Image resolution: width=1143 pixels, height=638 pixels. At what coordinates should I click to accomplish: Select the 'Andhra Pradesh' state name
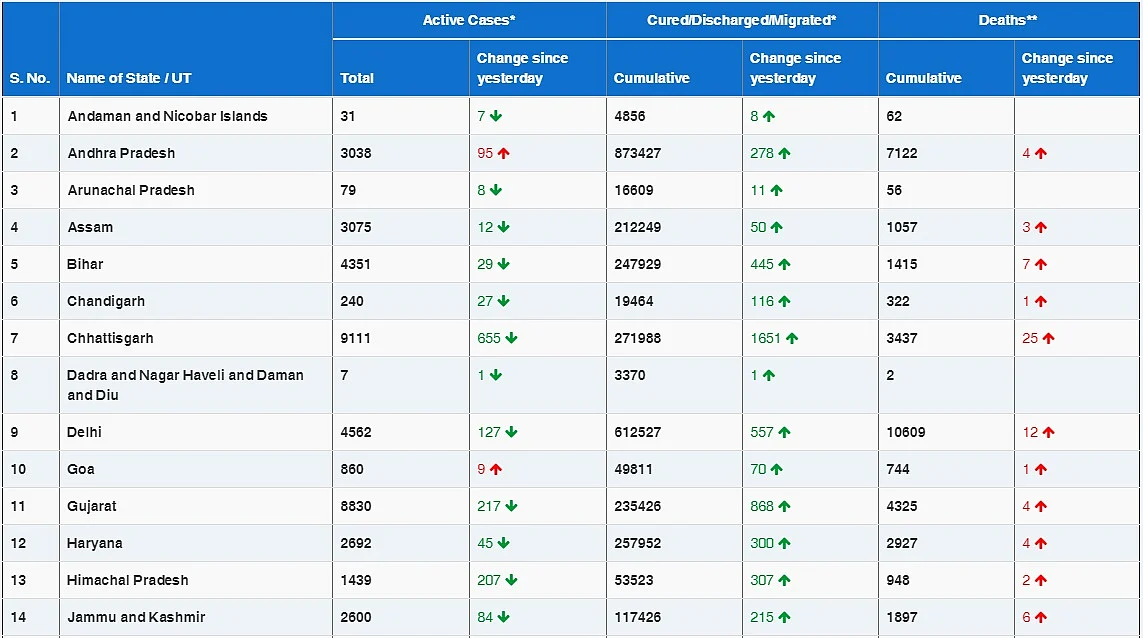click(x=121, y=153)
